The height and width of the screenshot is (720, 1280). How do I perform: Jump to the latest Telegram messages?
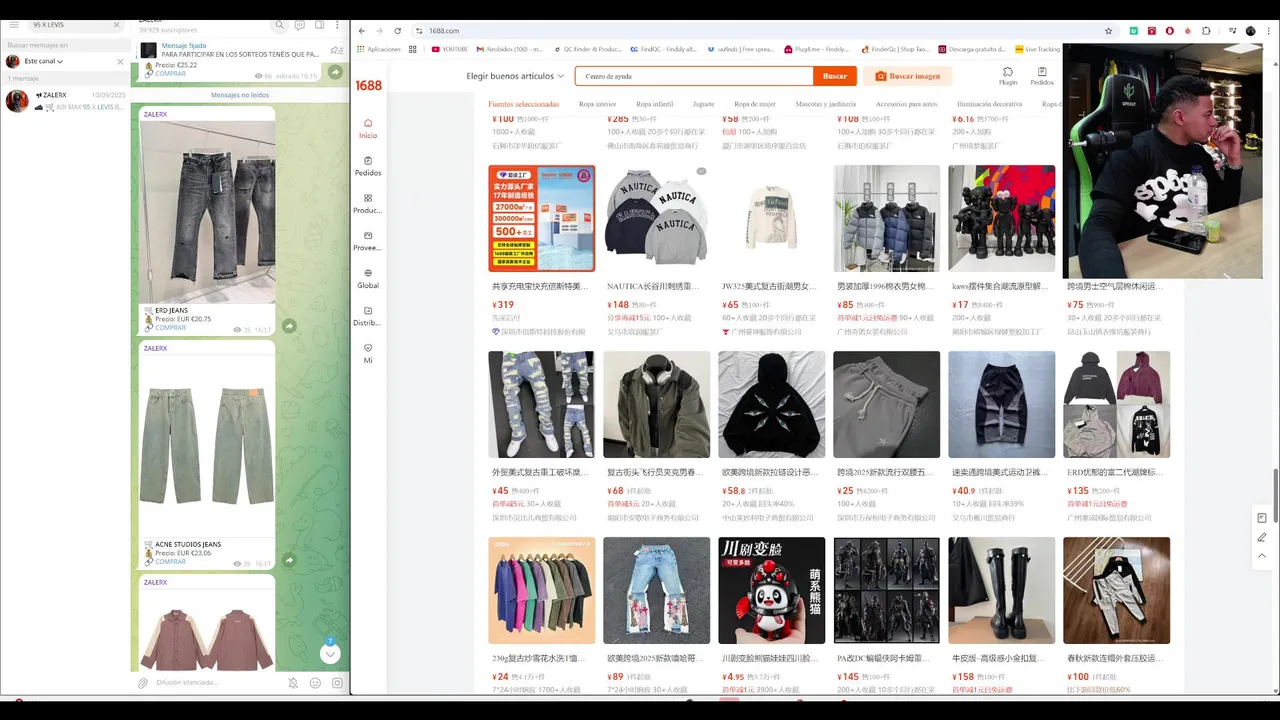click(330, 653)
